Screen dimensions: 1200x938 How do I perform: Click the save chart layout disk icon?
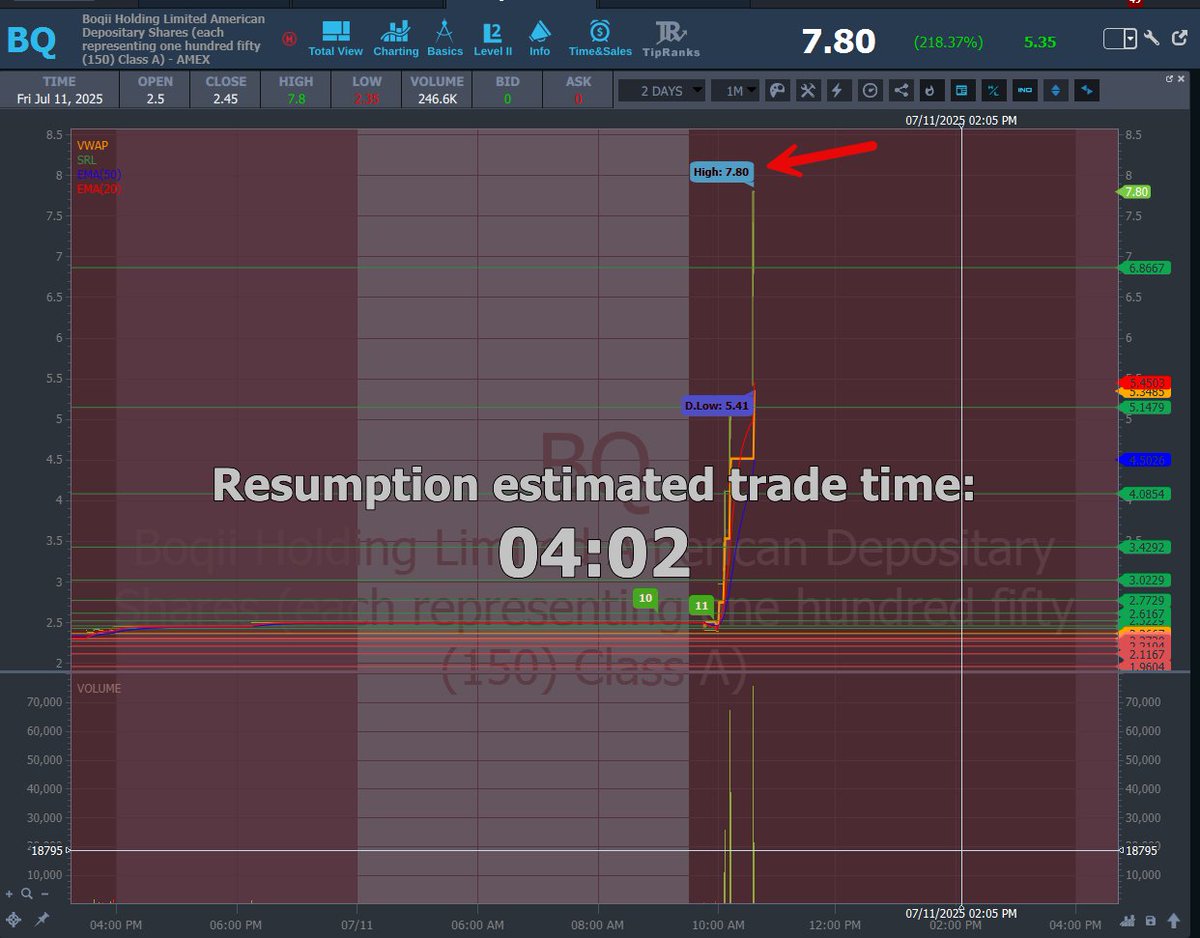pyautogui.click(x=1151, y=921)
